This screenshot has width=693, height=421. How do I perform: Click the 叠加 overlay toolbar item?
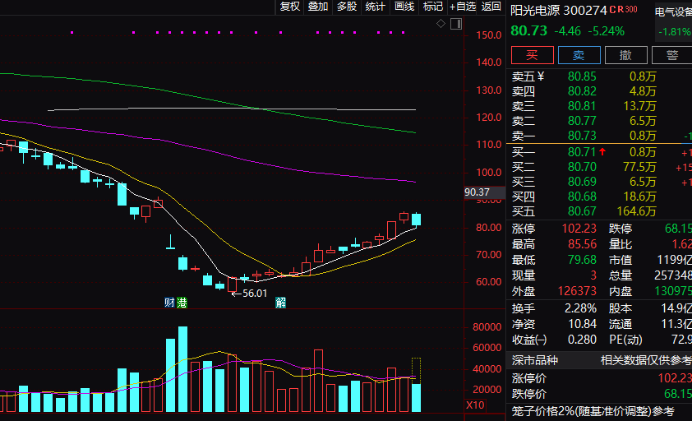(318, 7)
